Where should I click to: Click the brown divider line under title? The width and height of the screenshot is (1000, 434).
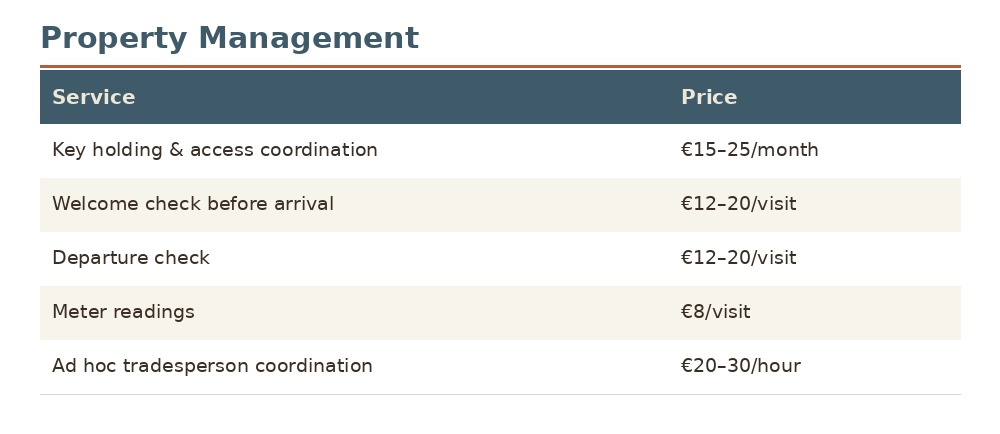[500, 66]
